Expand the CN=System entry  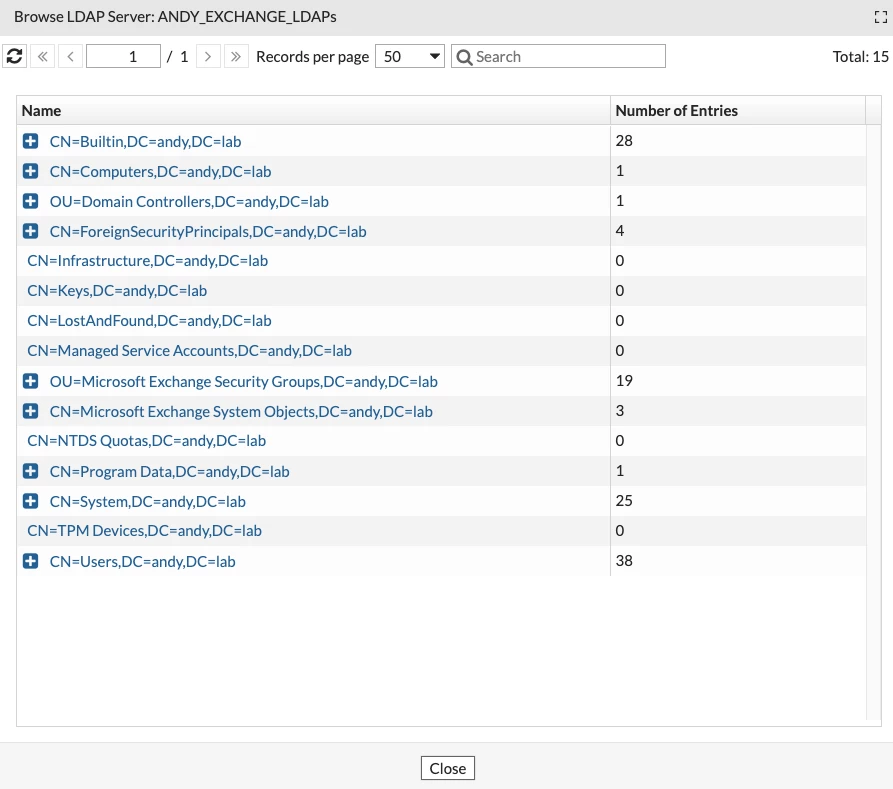coord(31,501)
